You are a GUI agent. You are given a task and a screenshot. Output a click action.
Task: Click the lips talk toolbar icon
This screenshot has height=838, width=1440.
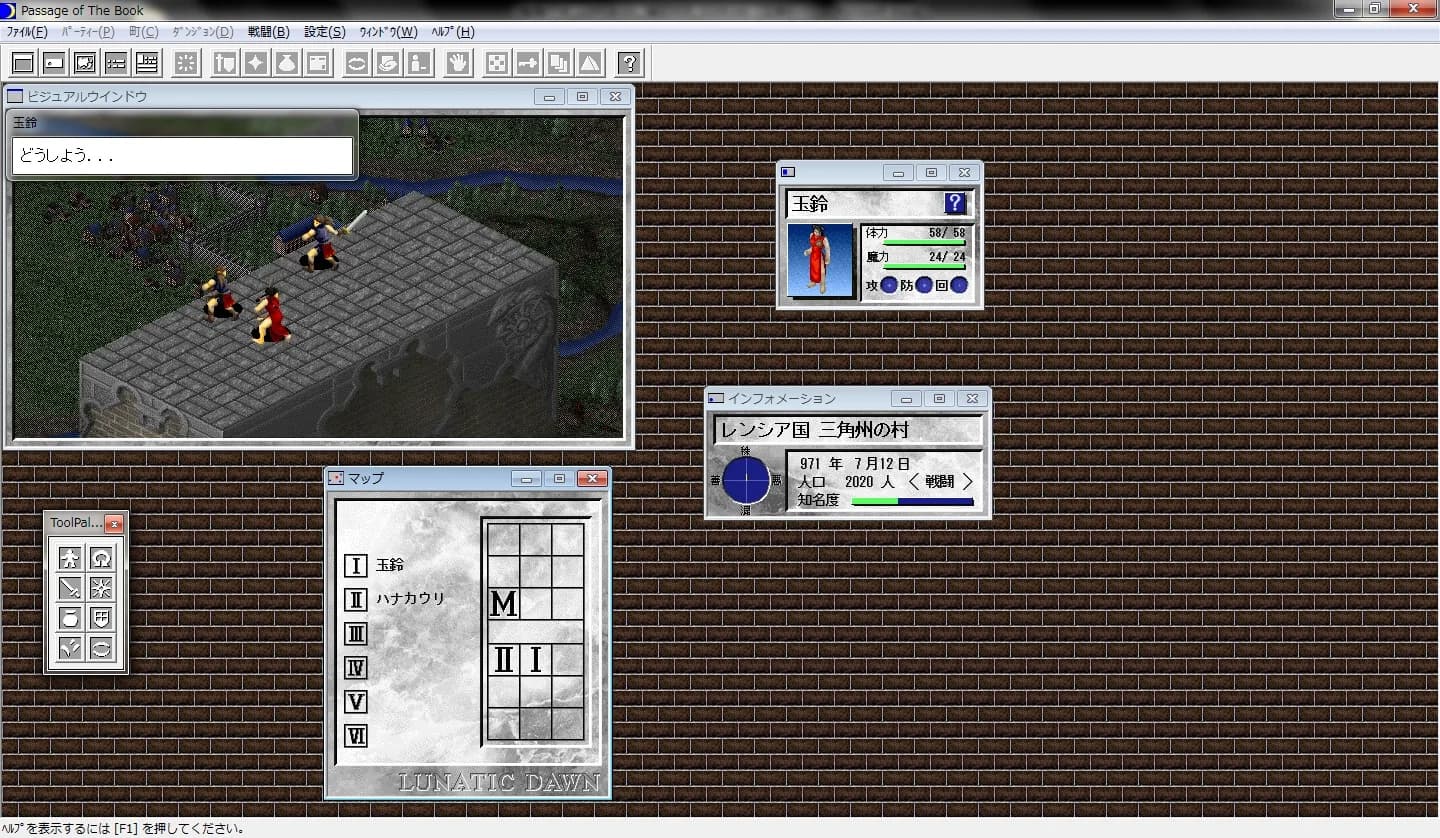click(x=357, y=63)
